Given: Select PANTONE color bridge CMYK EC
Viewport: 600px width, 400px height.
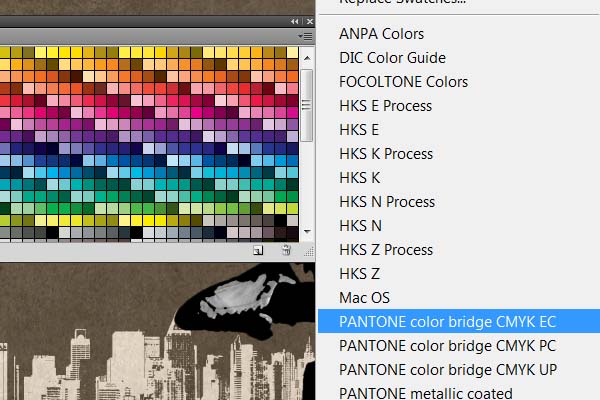Looking at the screenshot, I should coord(447,322).
